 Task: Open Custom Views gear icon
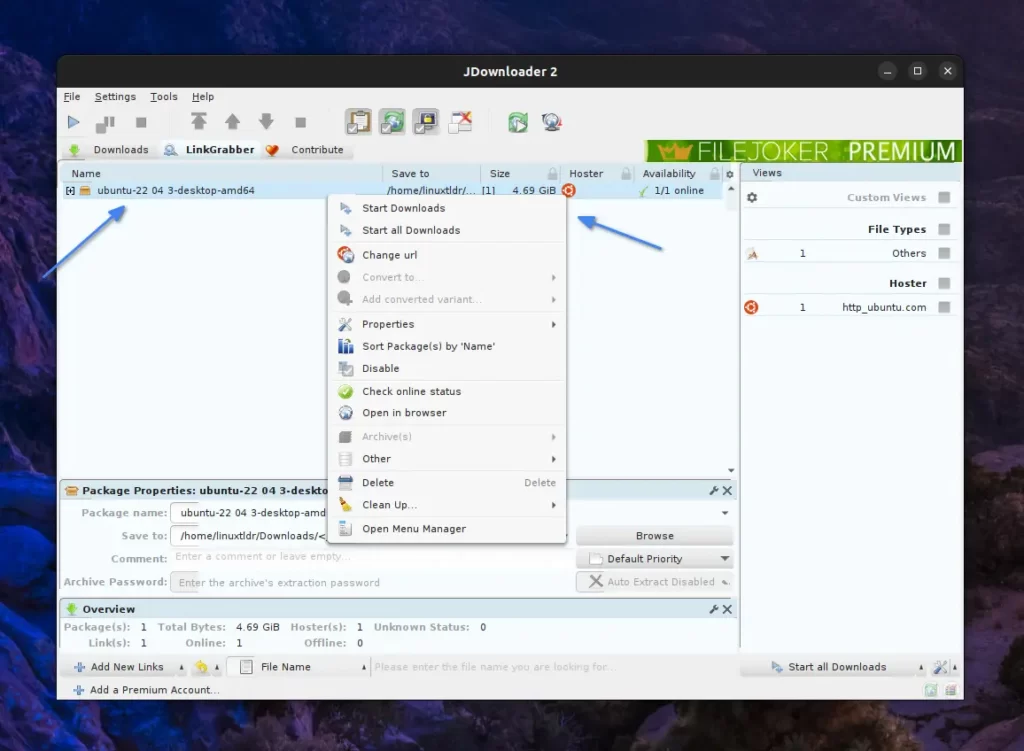tap(752, 197)
